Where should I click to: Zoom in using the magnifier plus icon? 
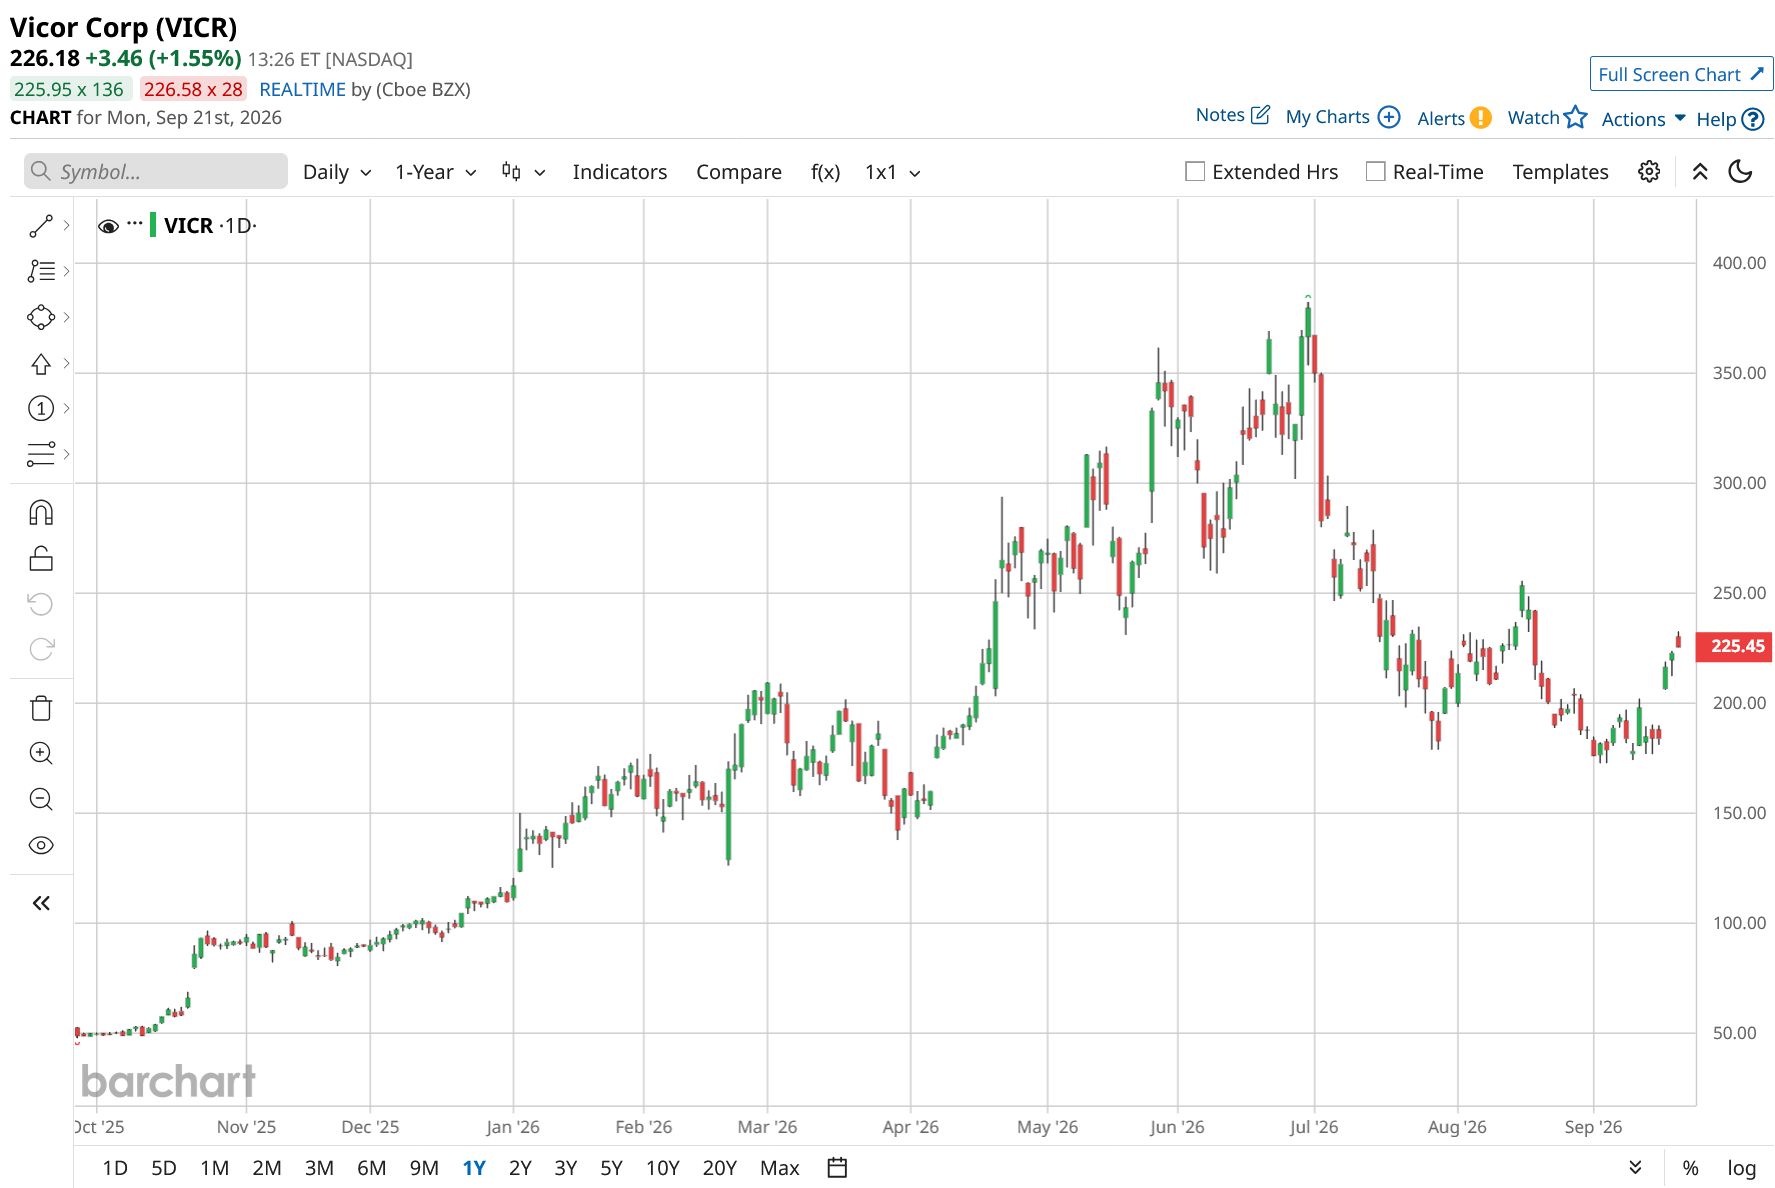pyautogui.click(x=41, y=753)
